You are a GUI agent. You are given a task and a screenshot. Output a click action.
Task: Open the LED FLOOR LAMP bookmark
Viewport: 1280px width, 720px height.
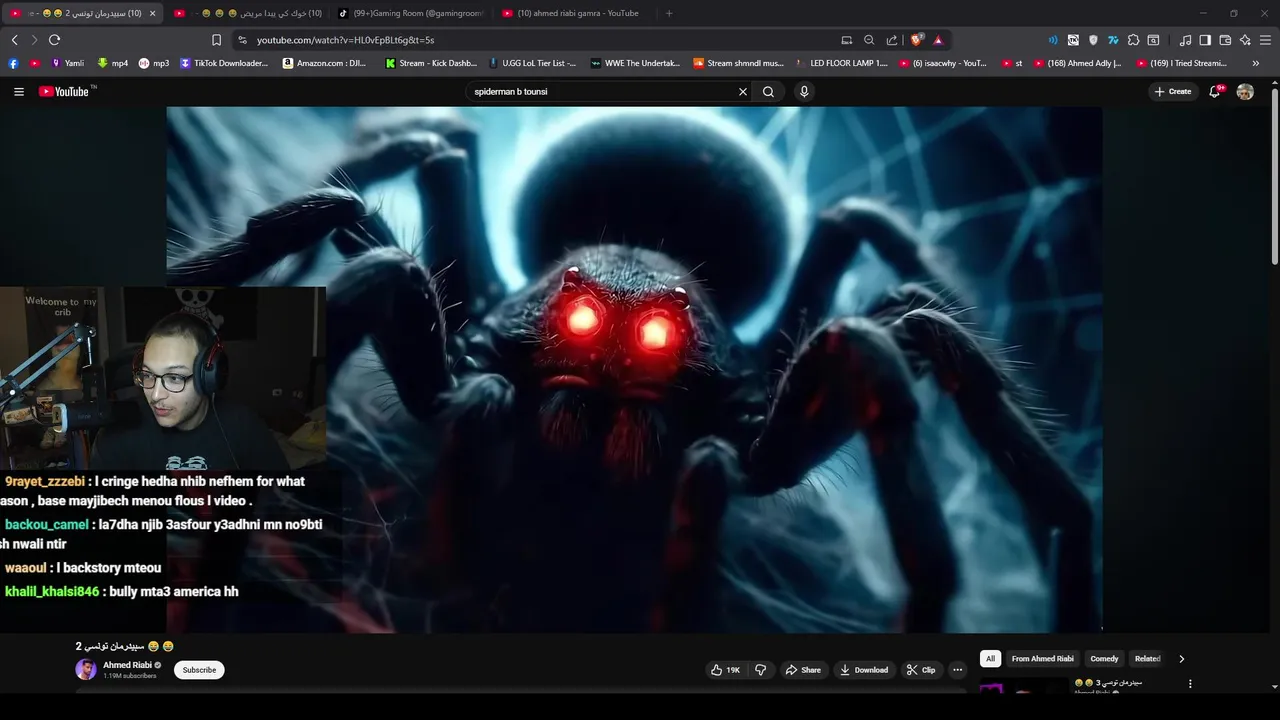pyautogui.click(x=841, y=63)
